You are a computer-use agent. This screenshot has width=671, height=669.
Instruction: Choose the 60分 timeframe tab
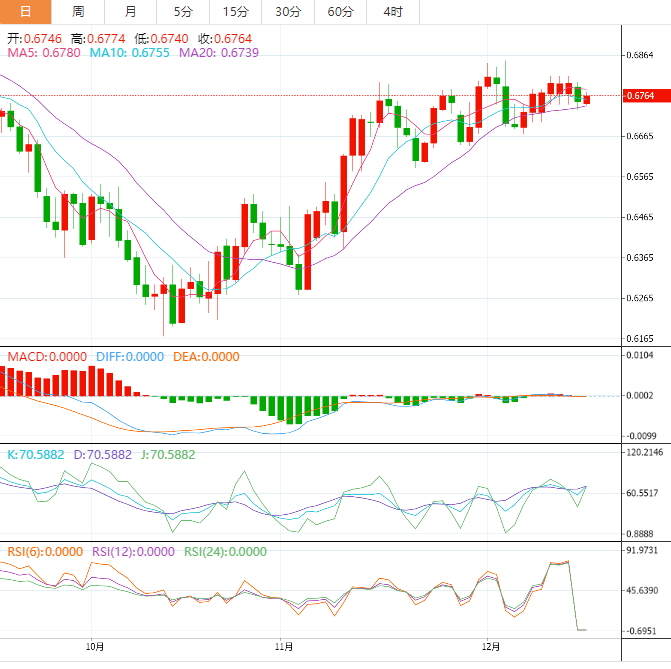(x=340, y=12)
